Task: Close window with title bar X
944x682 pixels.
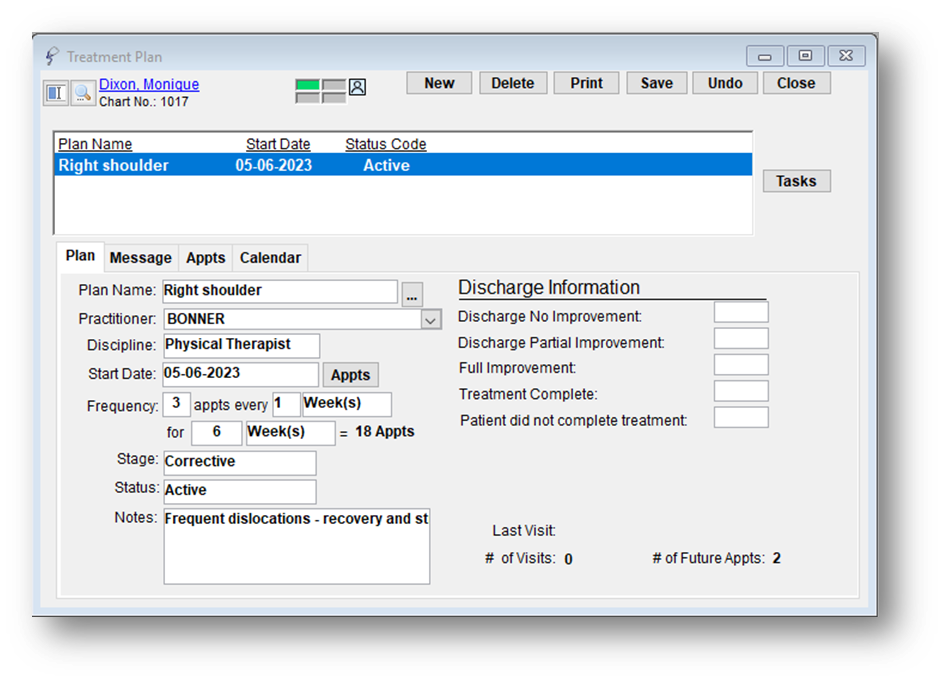Action: pyautogui.click(x=846, y=56)
